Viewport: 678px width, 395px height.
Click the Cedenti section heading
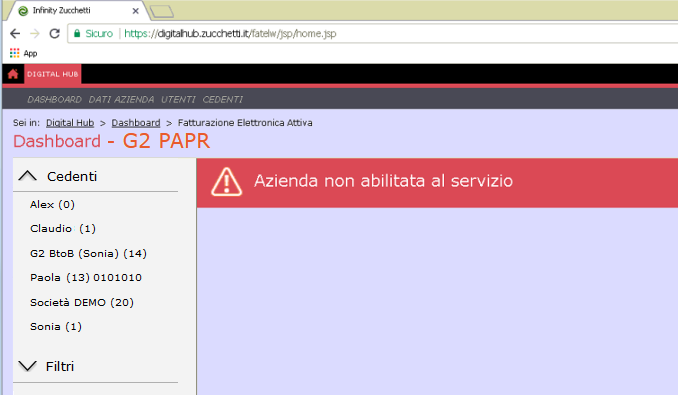coord(72,176)
